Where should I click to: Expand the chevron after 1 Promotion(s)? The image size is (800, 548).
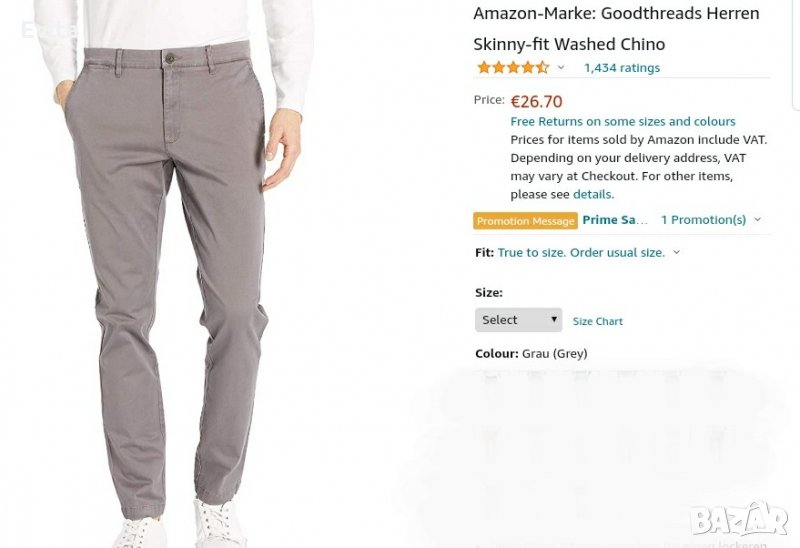click(x=757, y=220)
